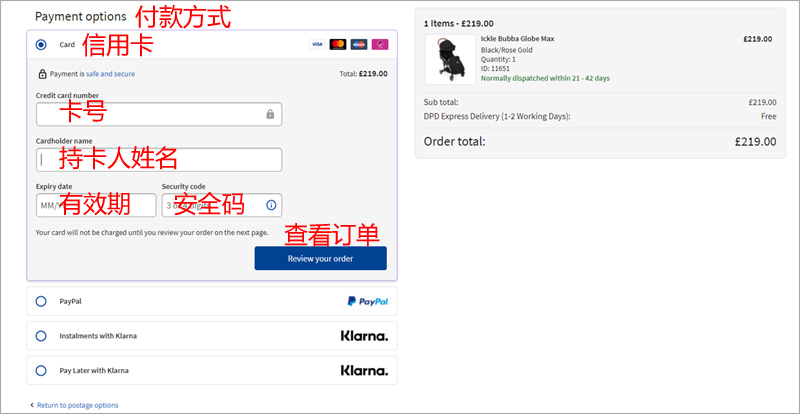
Task: Click the Maestro card icon
Action: (359, 44)
